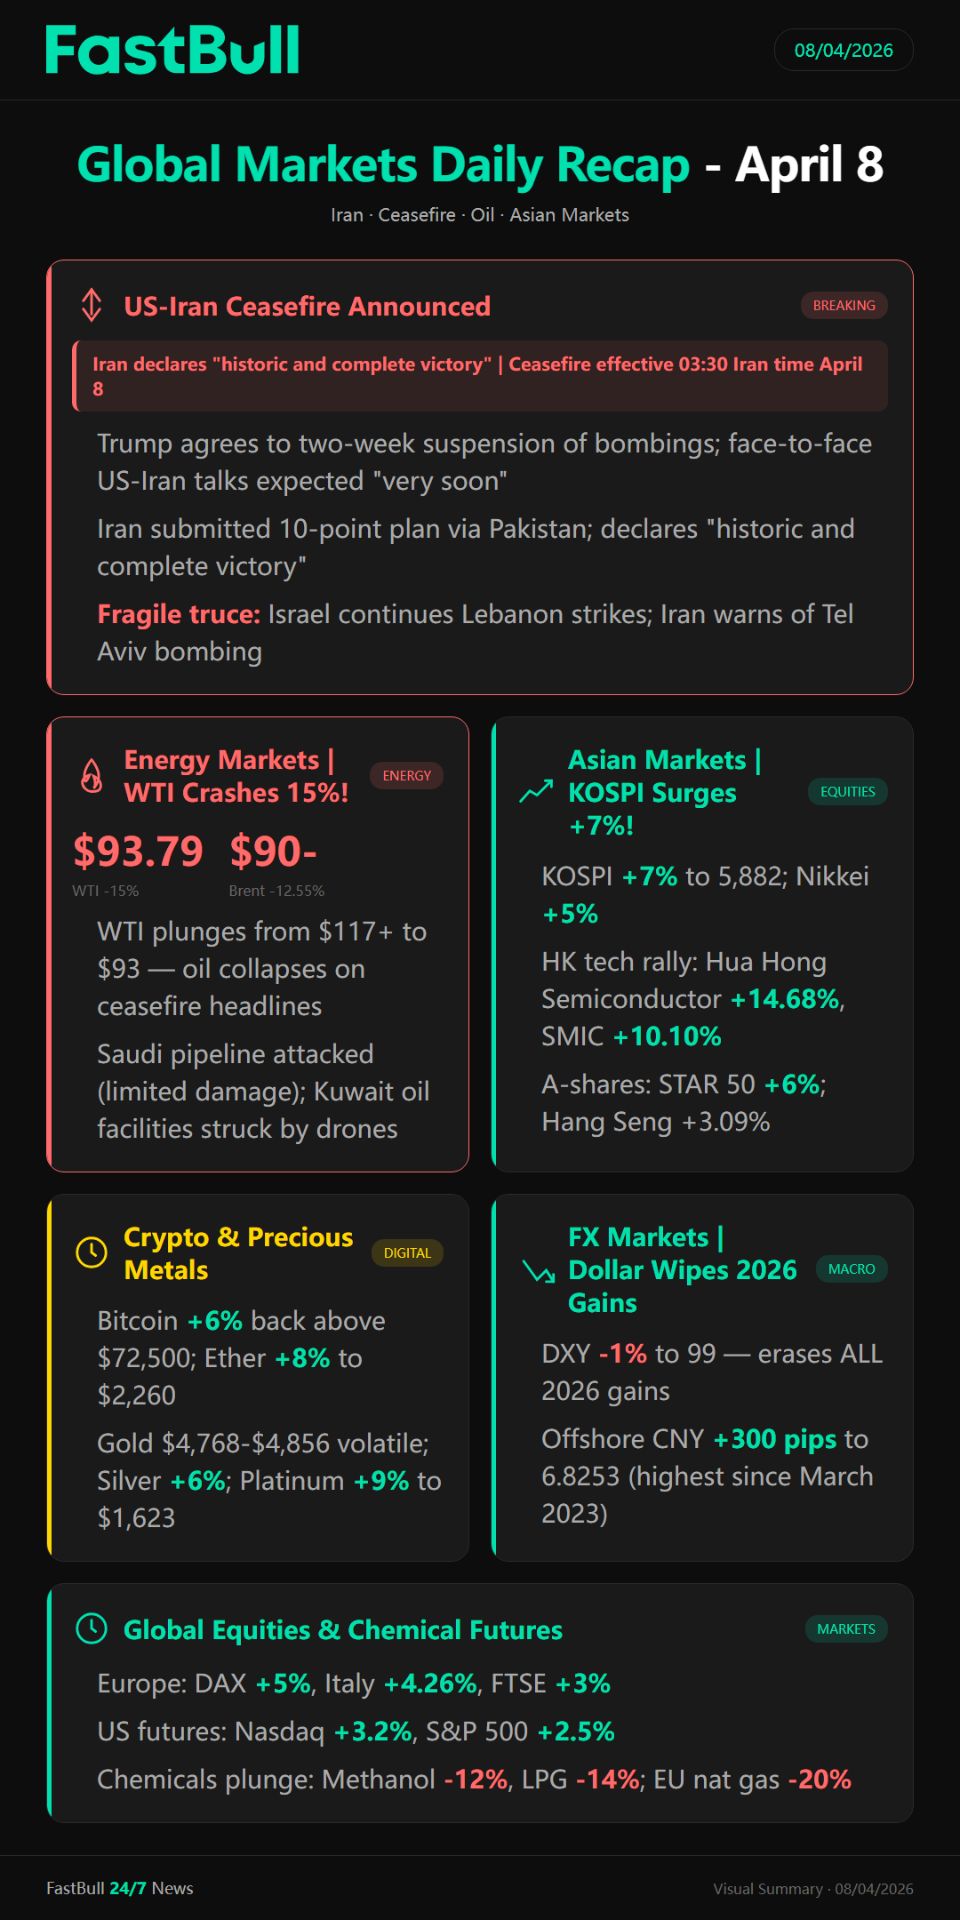Click the falling trend arrow icon

[x=538, y=1271]
